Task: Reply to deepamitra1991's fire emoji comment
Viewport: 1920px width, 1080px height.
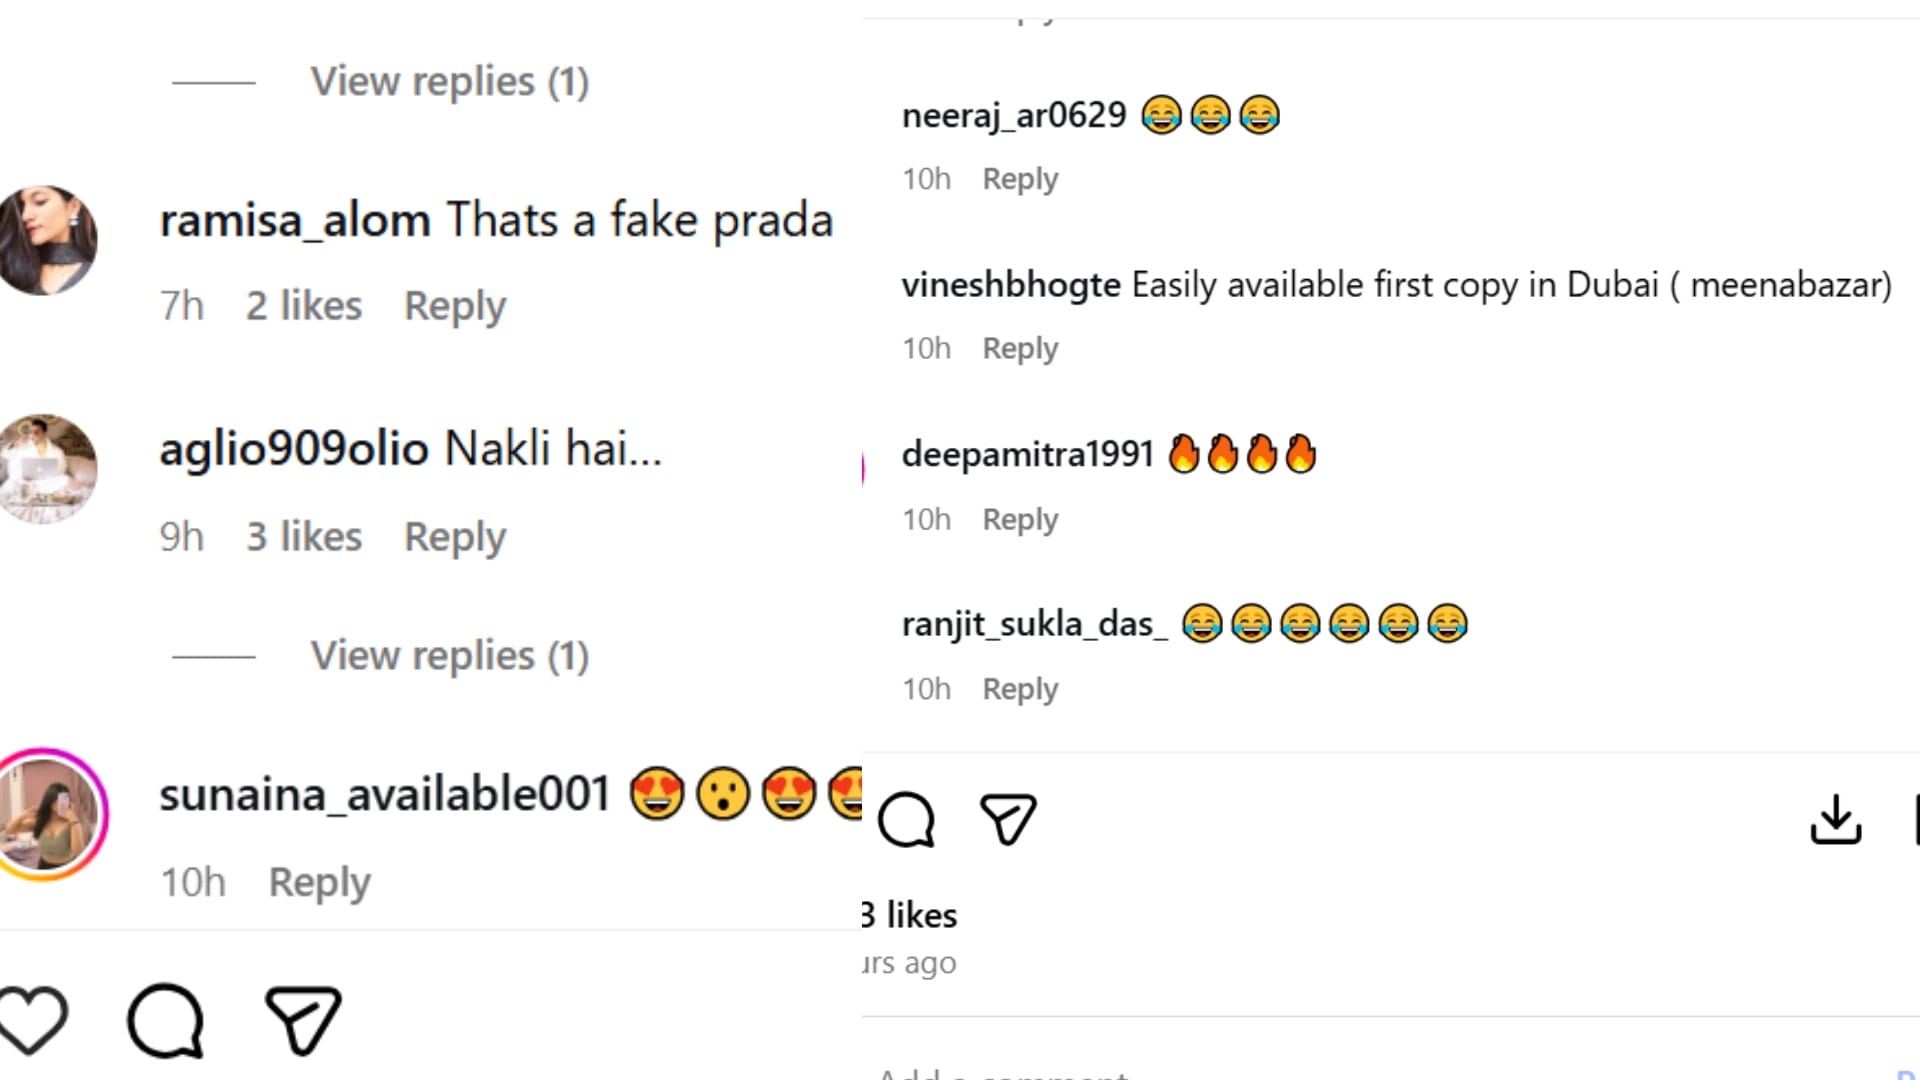Action: pyautogui.click(x=1020, y=520)
